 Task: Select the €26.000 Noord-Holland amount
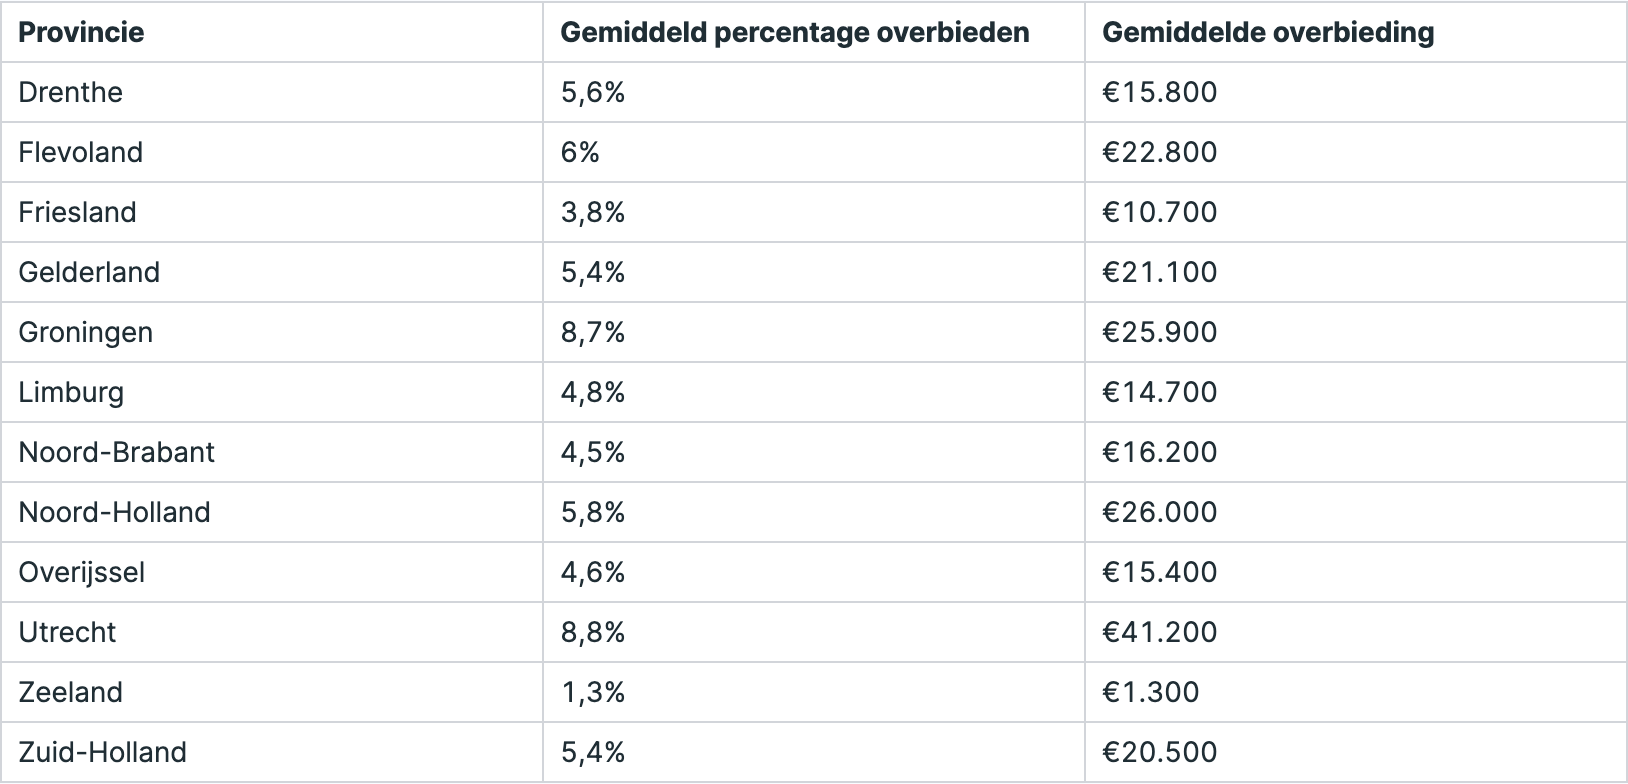(1160, 512)
